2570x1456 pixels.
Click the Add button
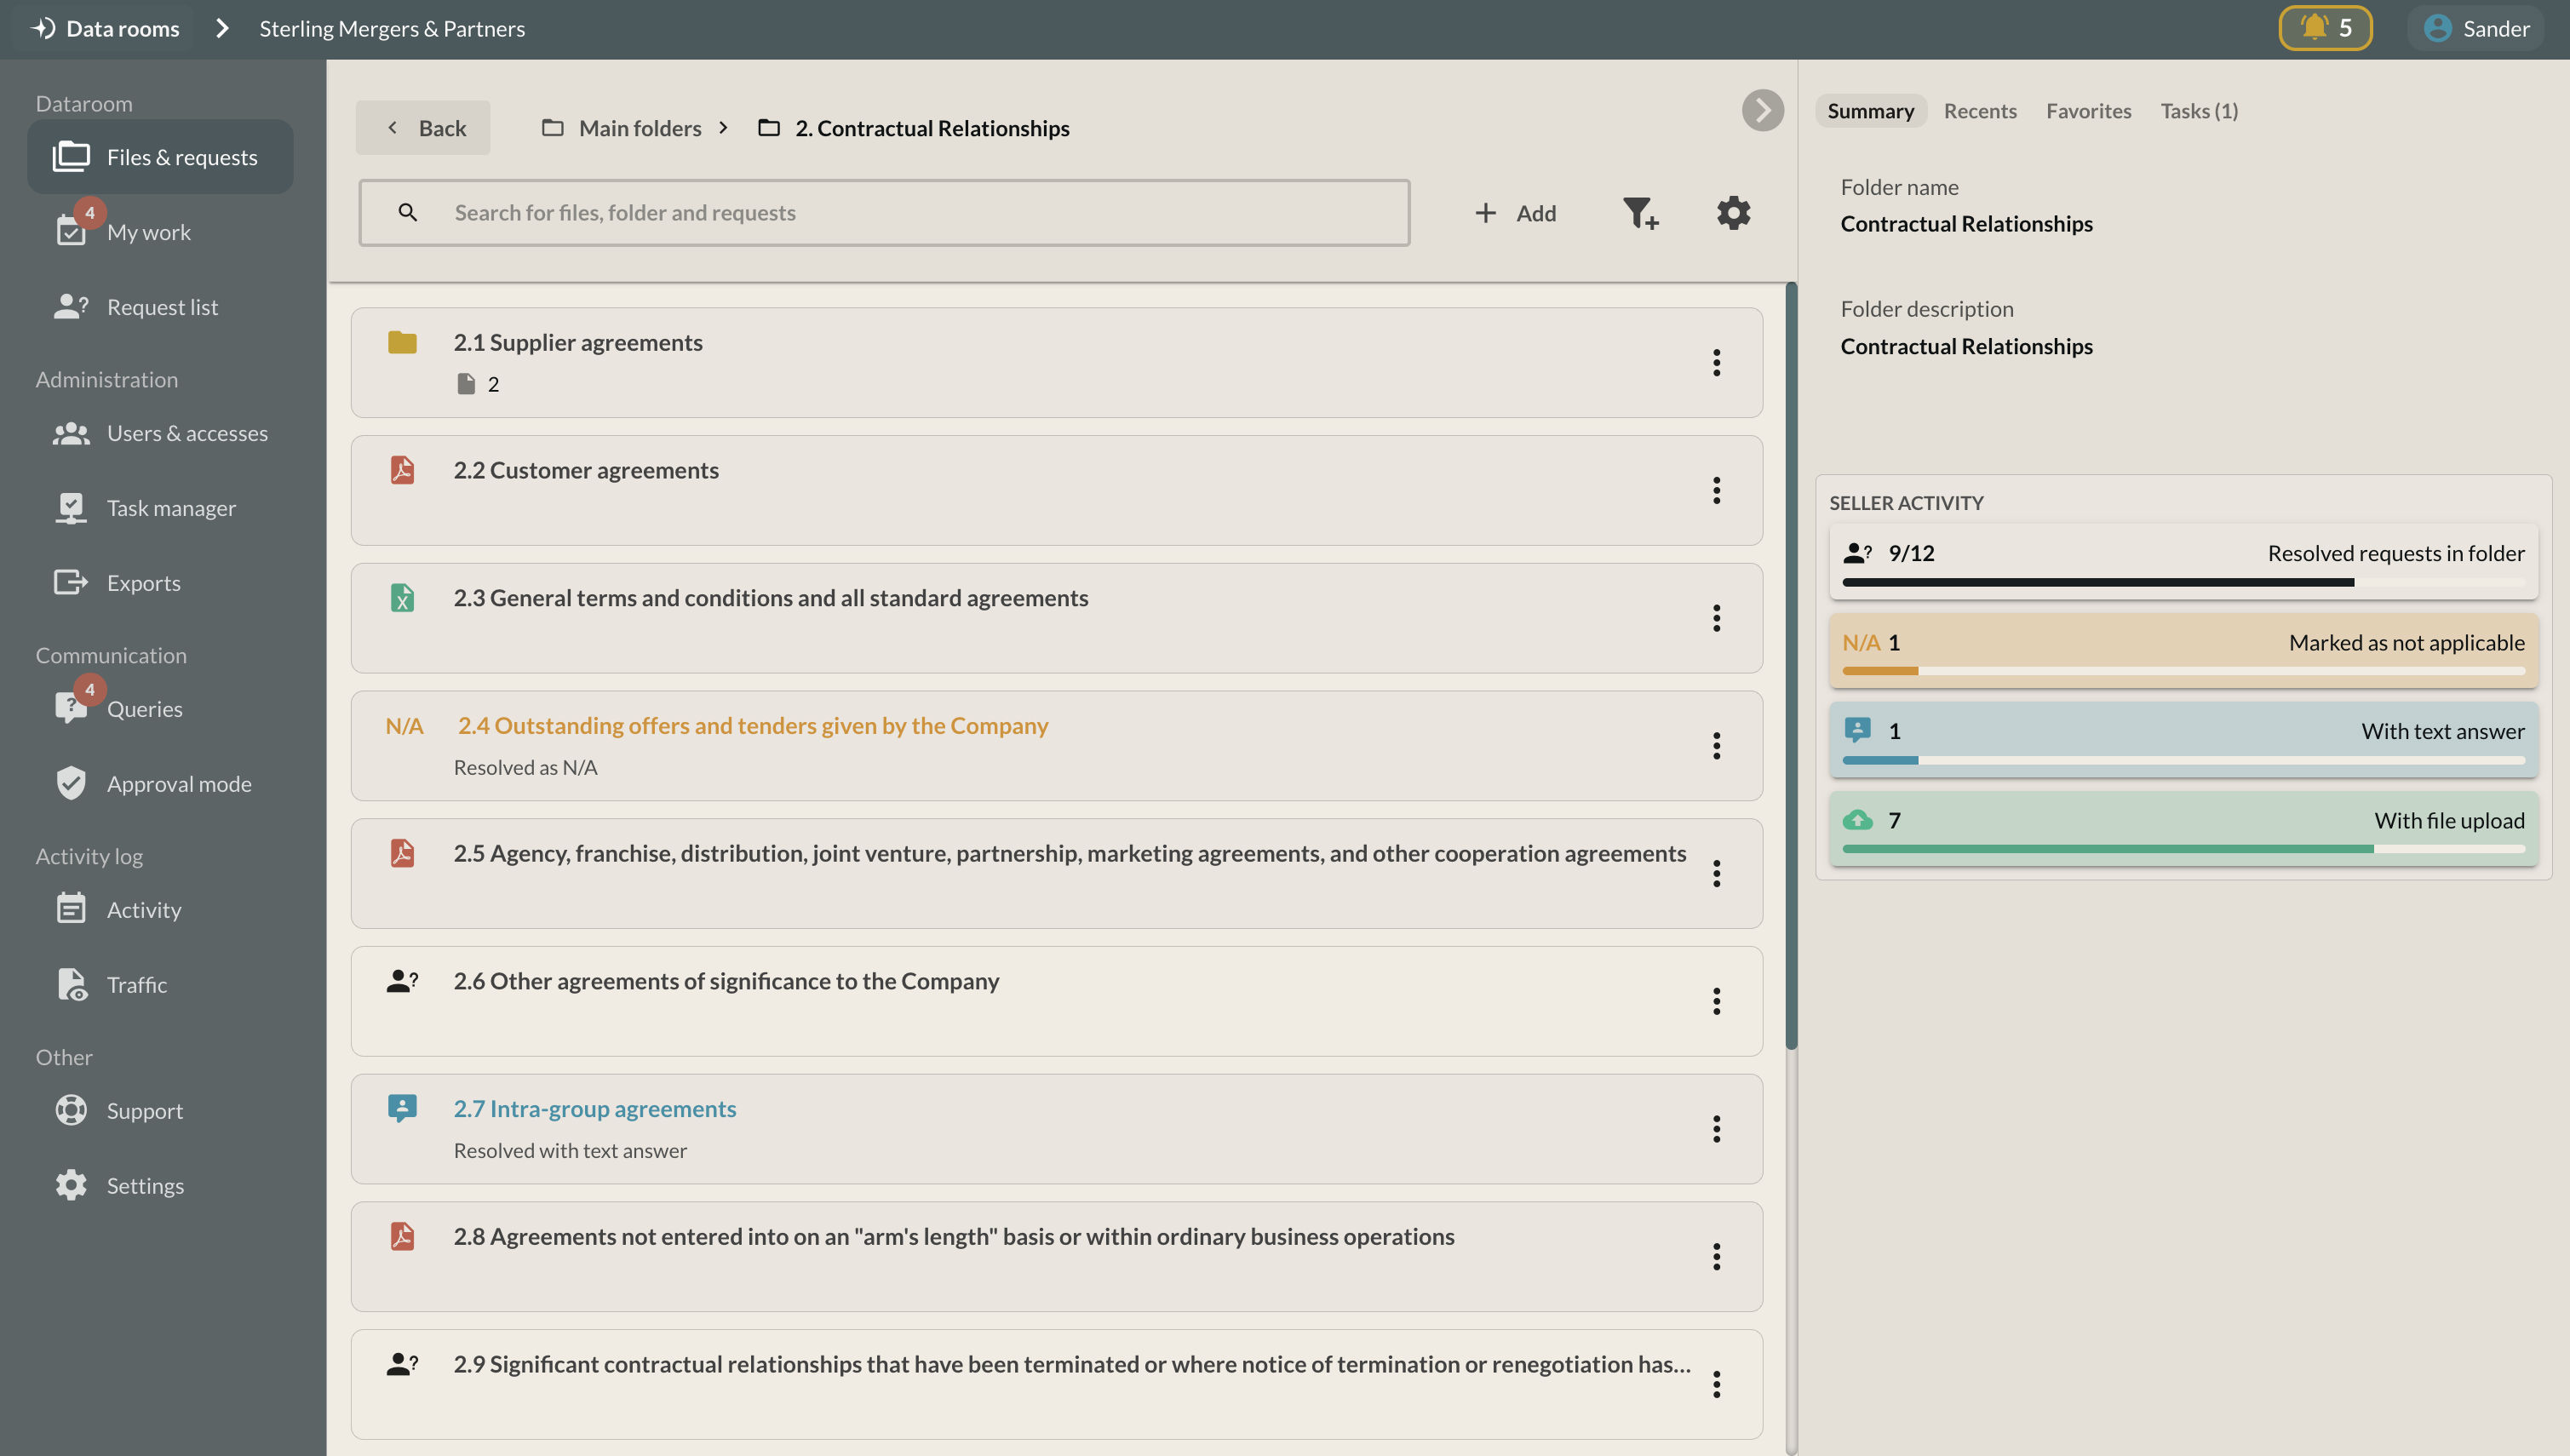1515,213
